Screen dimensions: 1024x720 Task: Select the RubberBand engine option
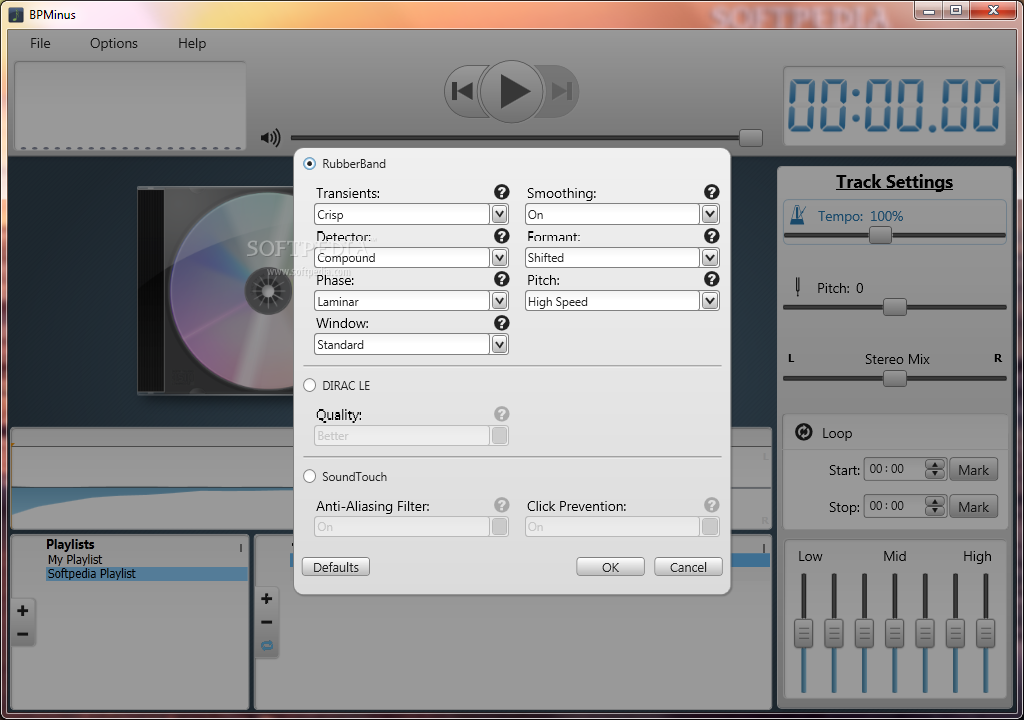pos(310,164)
